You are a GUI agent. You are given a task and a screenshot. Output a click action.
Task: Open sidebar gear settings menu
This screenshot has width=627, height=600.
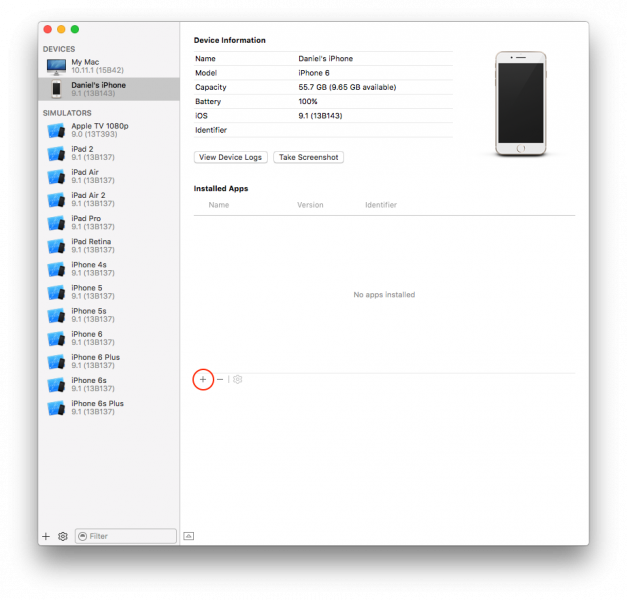[x=63, y=536]
